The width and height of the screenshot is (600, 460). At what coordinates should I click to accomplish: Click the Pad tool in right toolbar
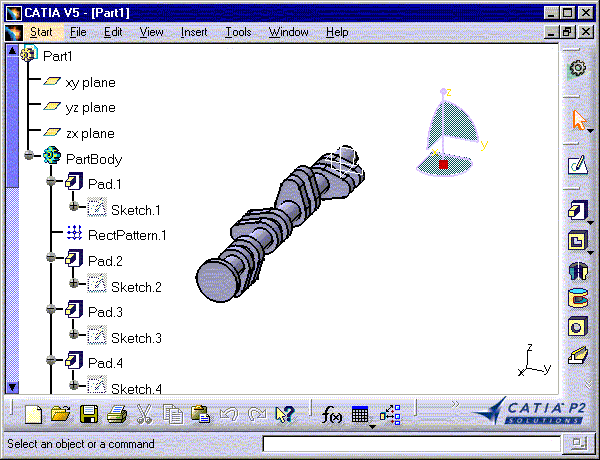(x=577, y=211)
